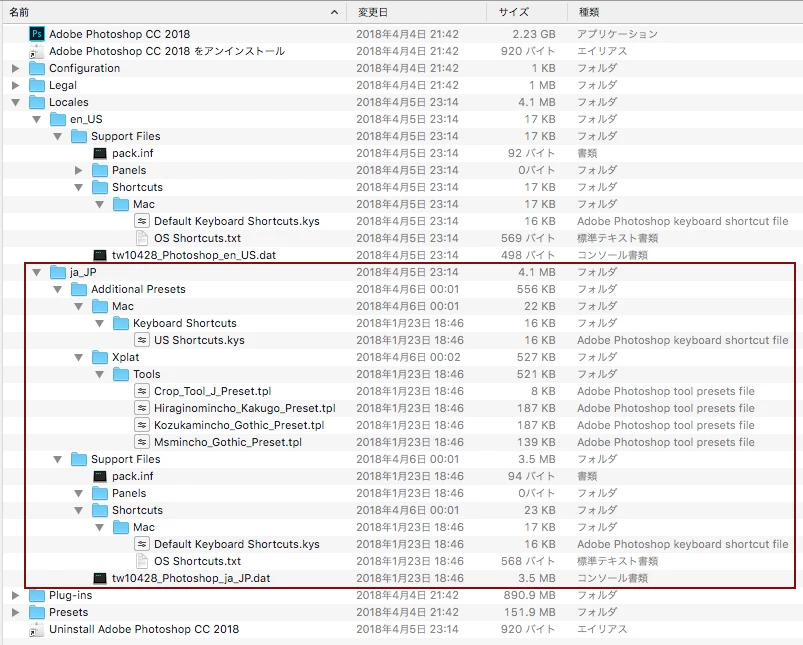This screenshot has width=803, height=645.
Task: Click the Legal folder icon
Action: (x=37, y=85)
